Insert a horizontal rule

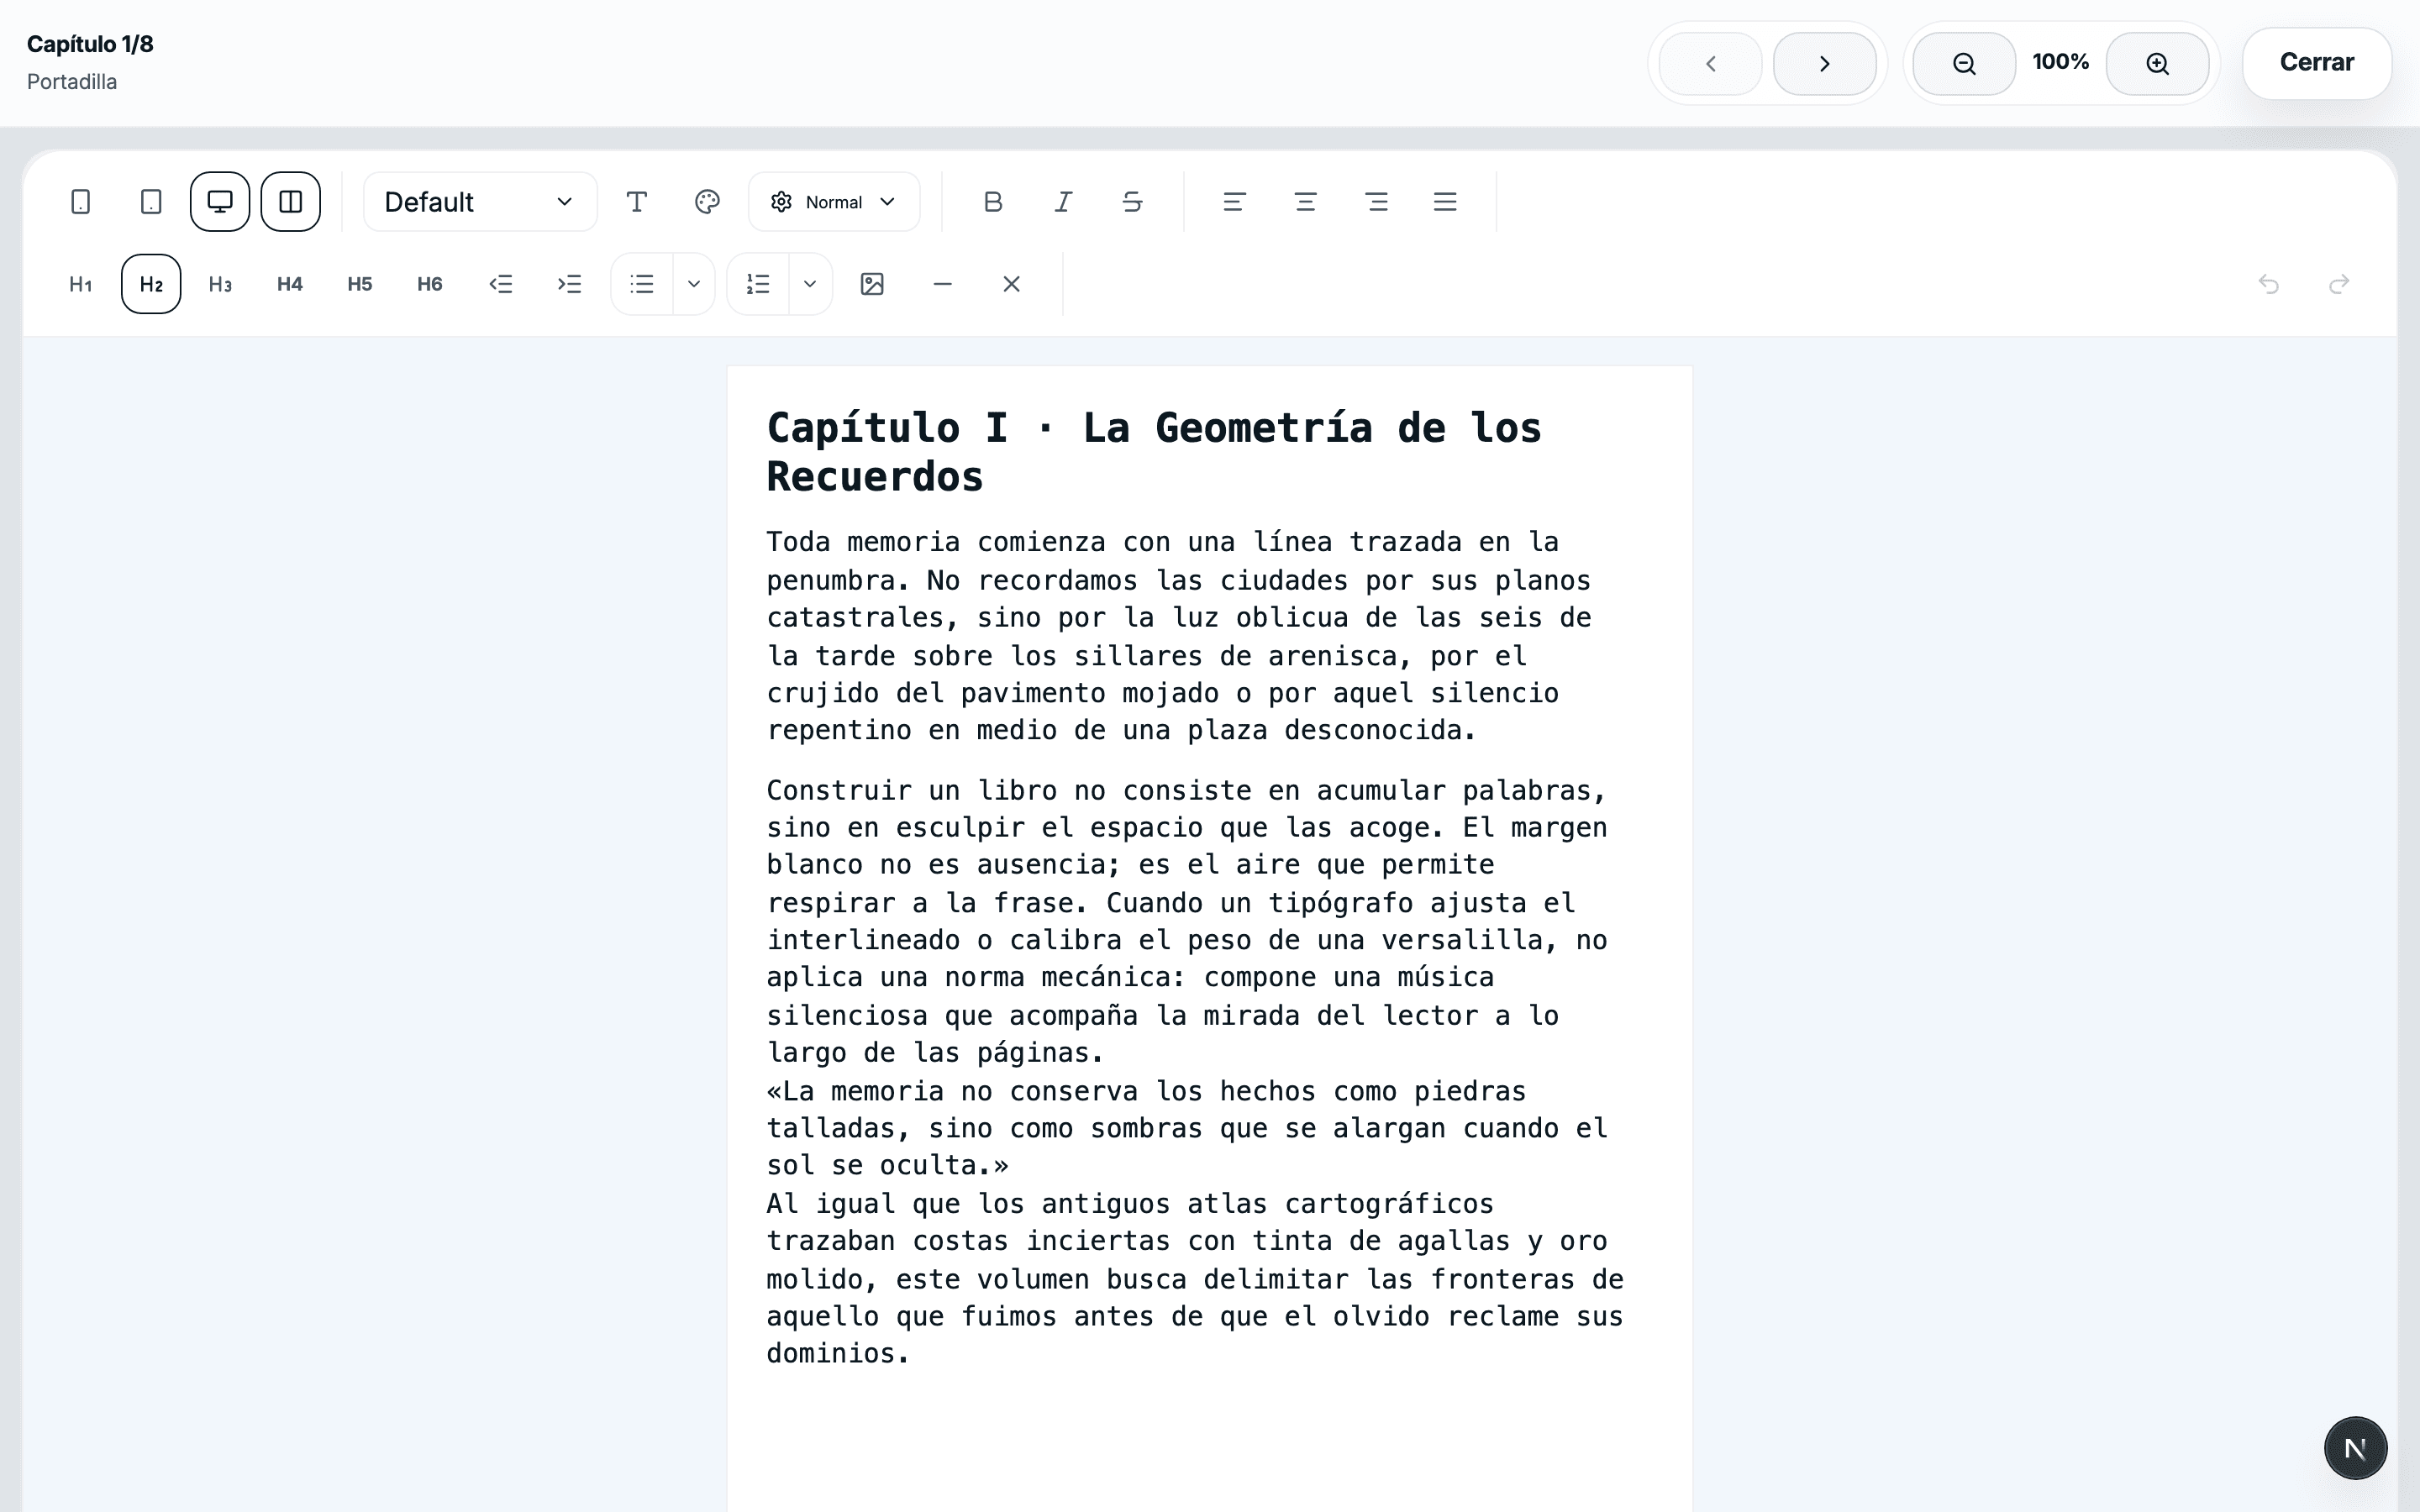coord(942,284)
